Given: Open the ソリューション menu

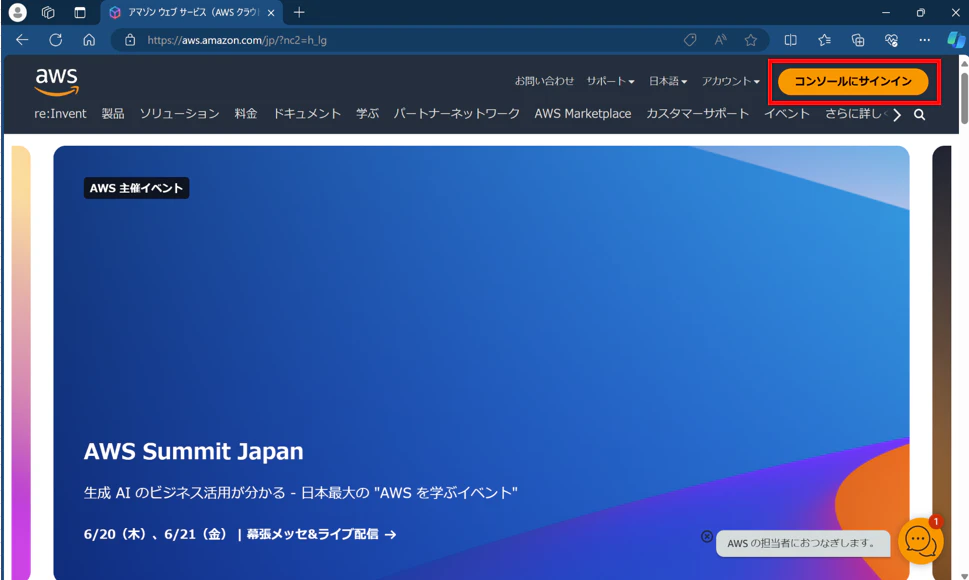Looking at the screenshot, I should 179,114.
